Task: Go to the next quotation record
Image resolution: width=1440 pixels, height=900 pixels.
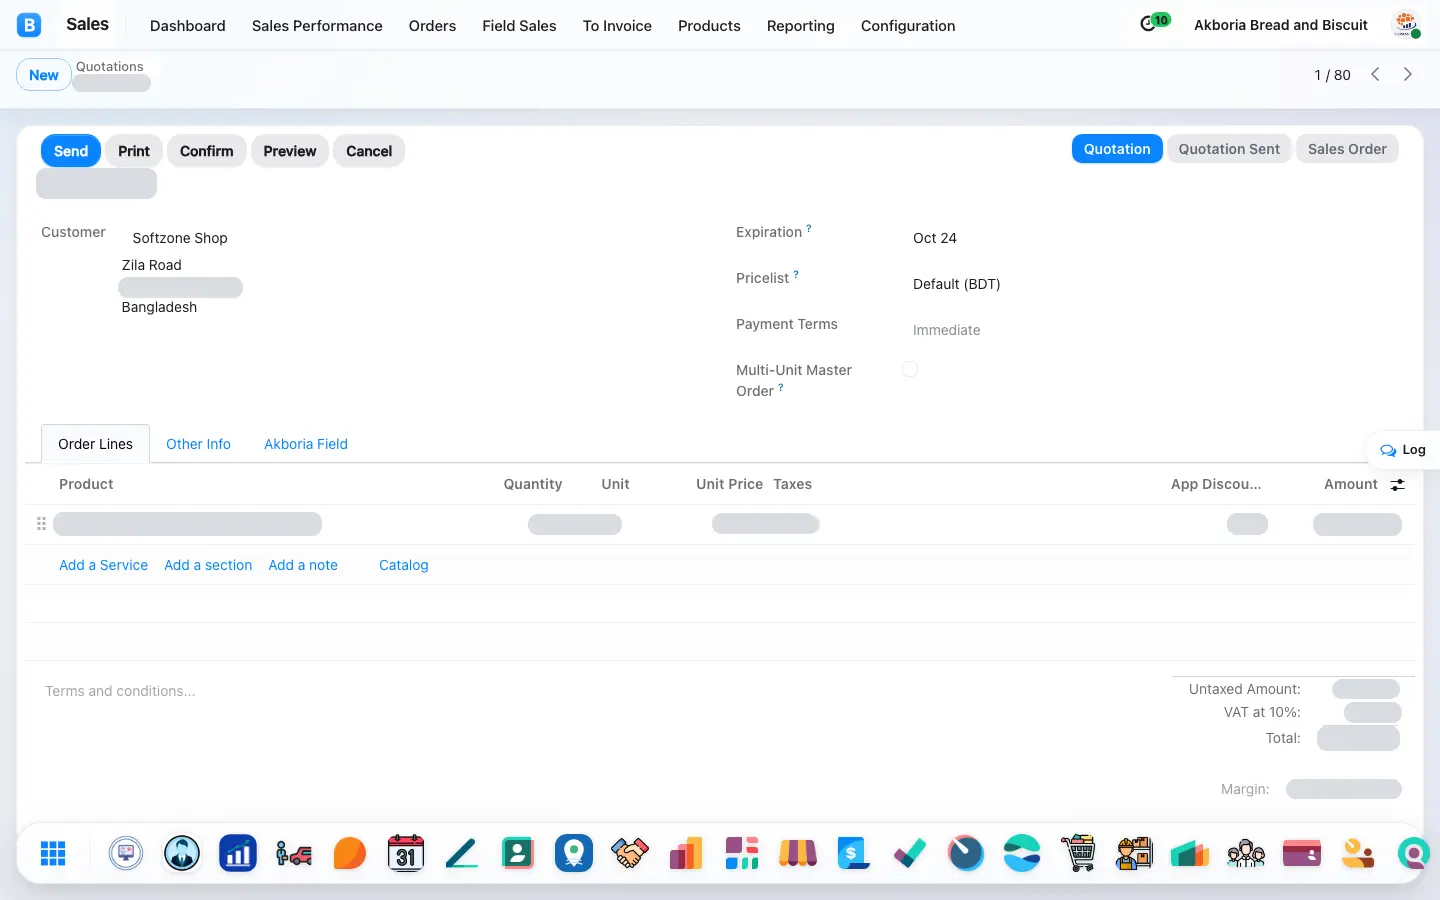Action: (x=1408, y=74)
